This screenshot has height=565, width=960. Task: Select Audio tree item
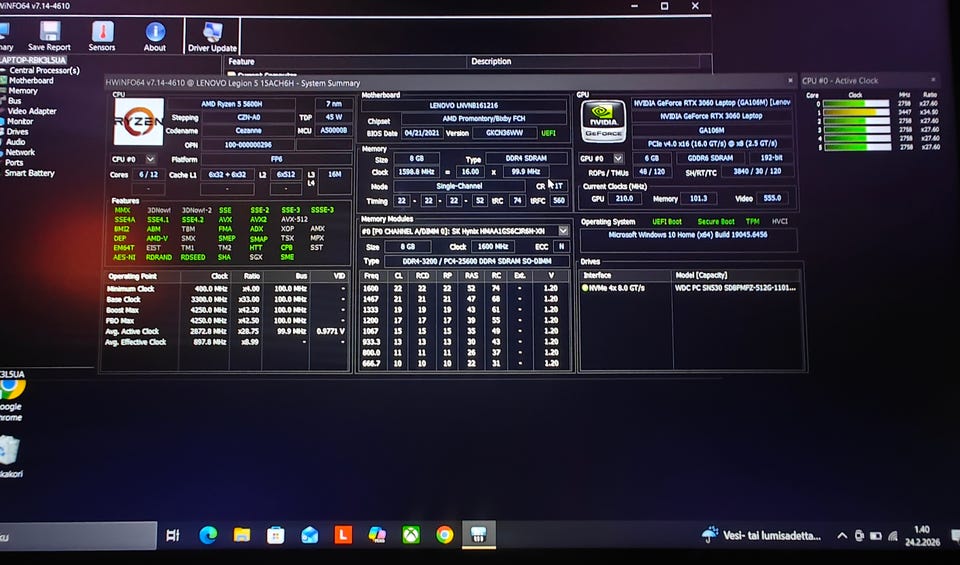[15, 142]
